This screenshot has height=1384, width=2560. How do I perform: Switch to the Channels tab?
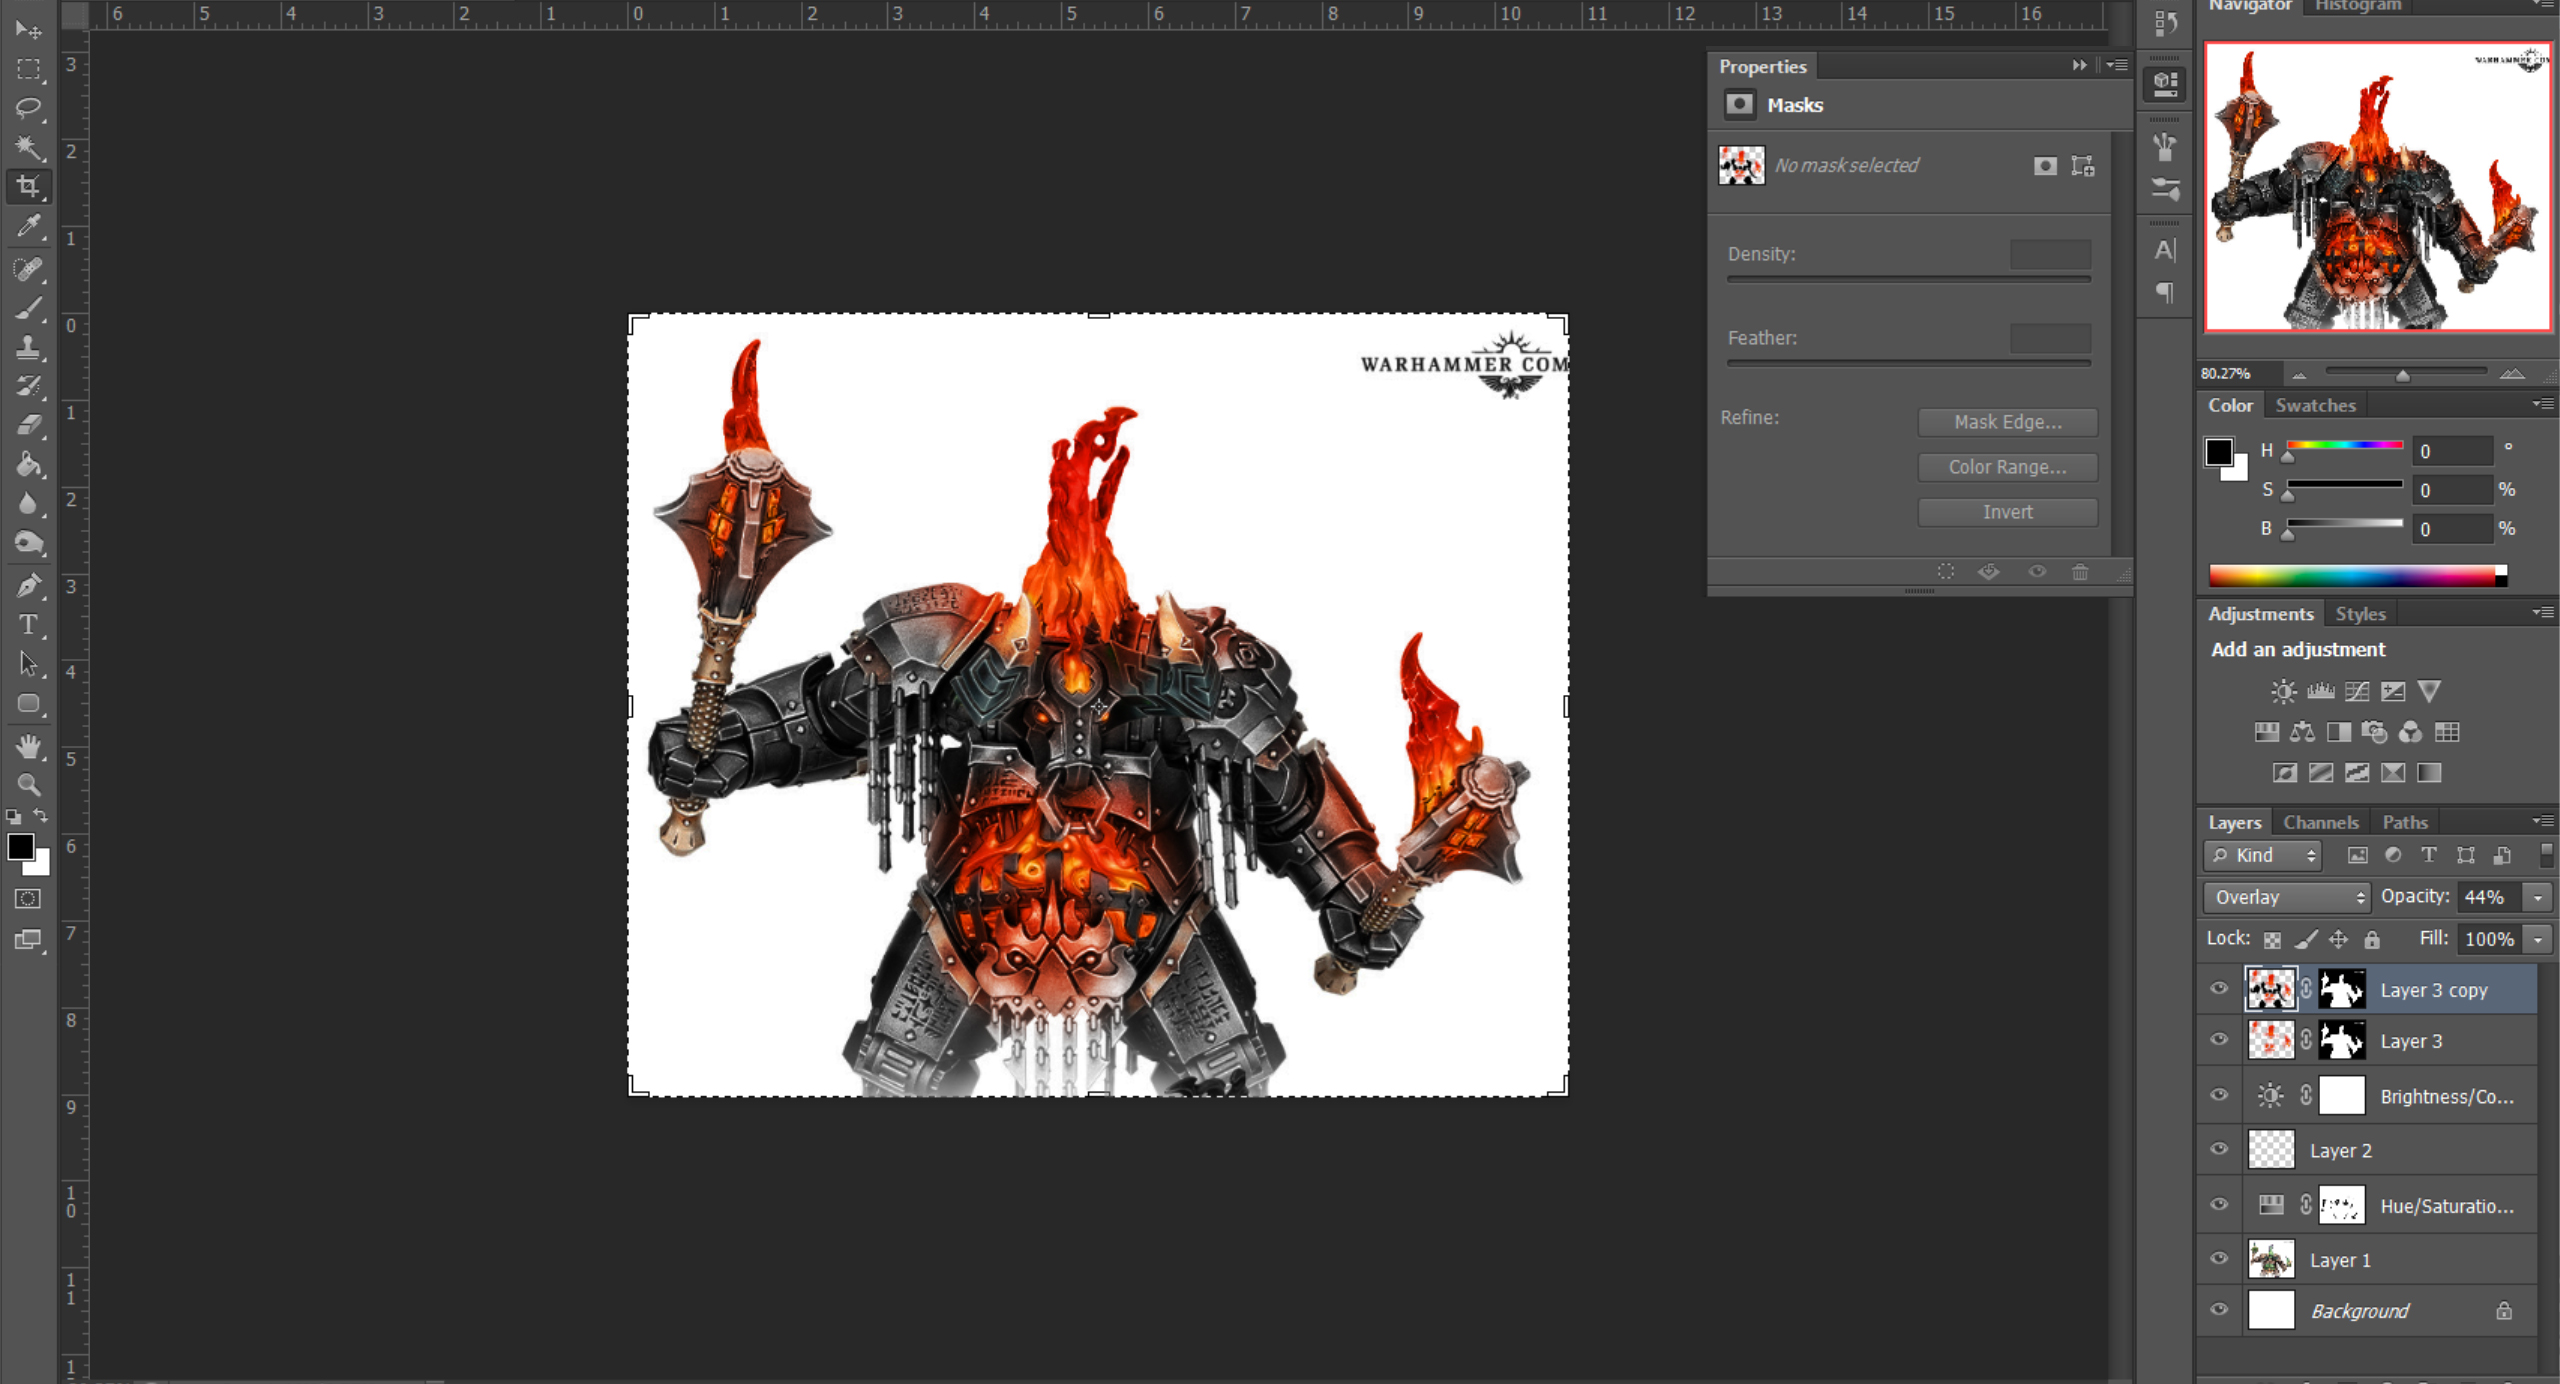[2320, 822]
